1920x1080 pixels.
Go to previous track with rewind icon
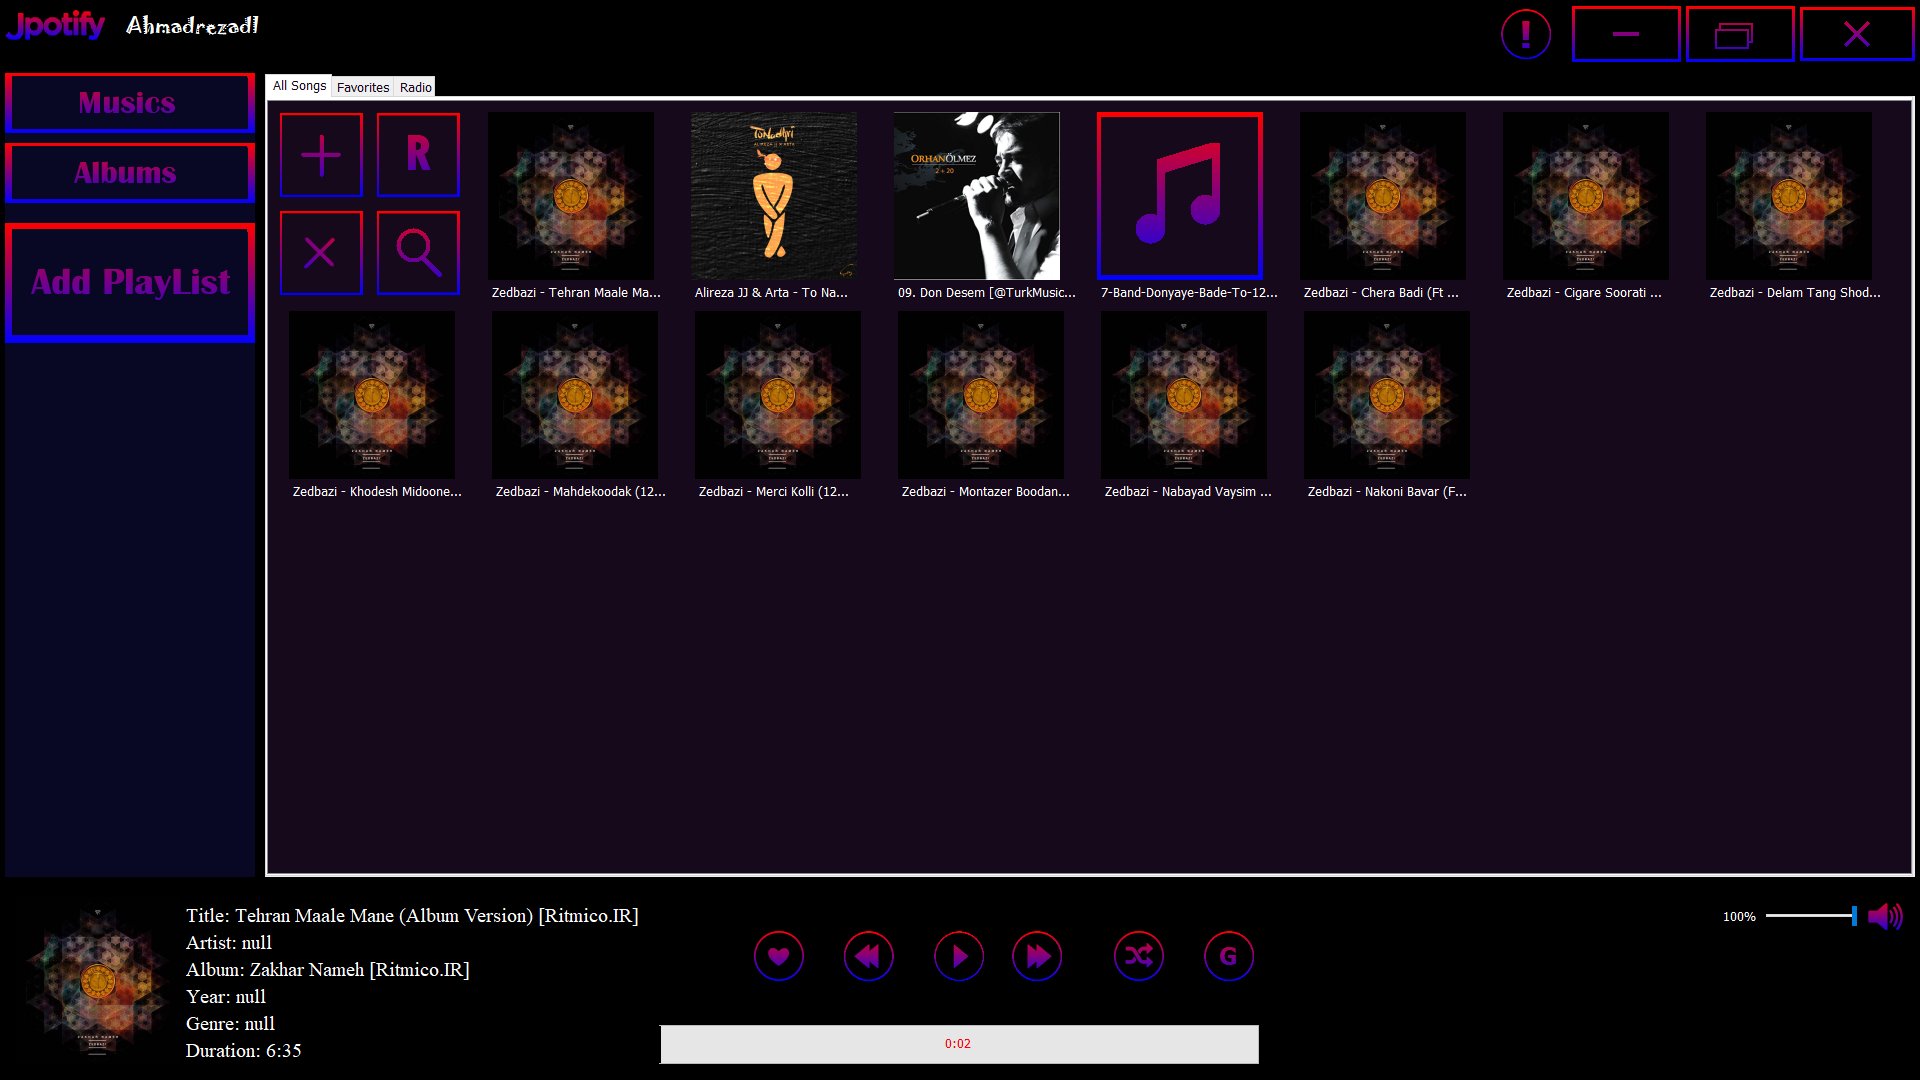[869, 957]
